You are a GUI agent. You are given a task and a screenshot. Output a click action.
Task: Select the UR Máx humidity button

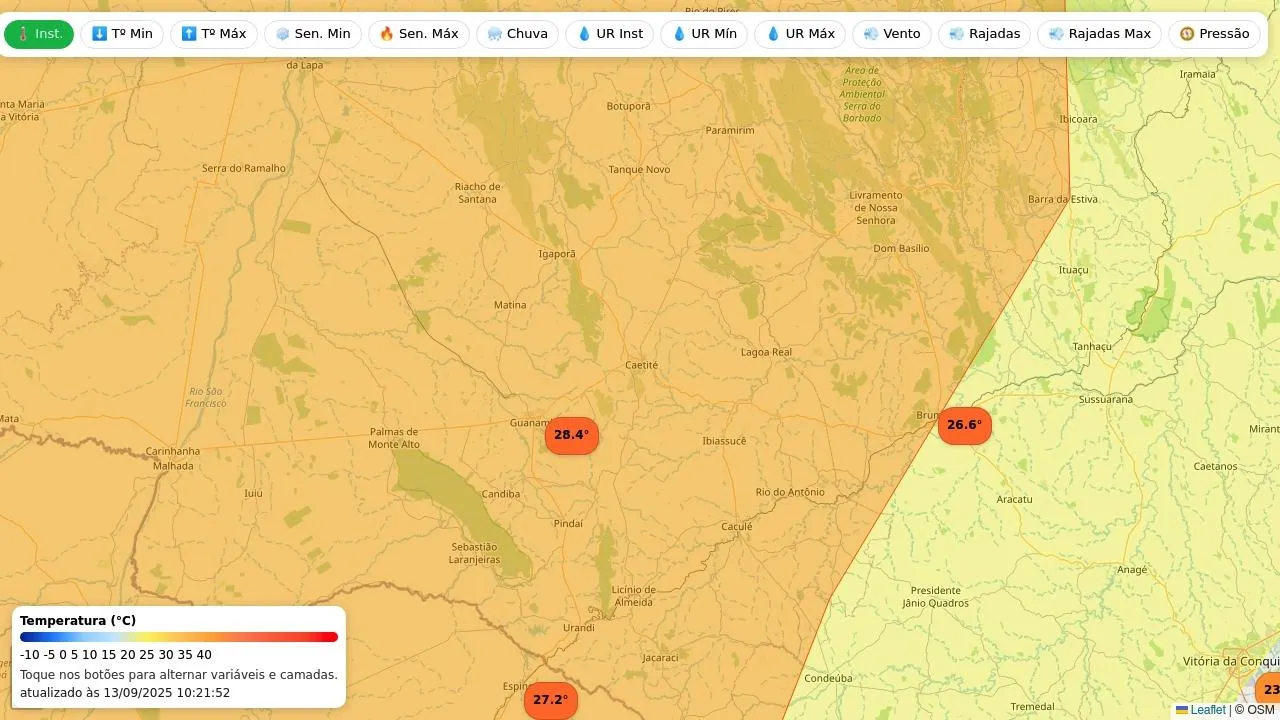(x=799, y=34)
